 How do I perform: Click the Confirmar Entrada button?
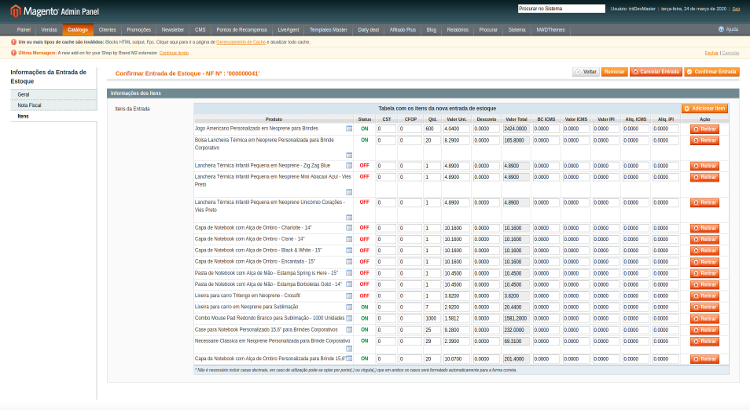(712, 72)
